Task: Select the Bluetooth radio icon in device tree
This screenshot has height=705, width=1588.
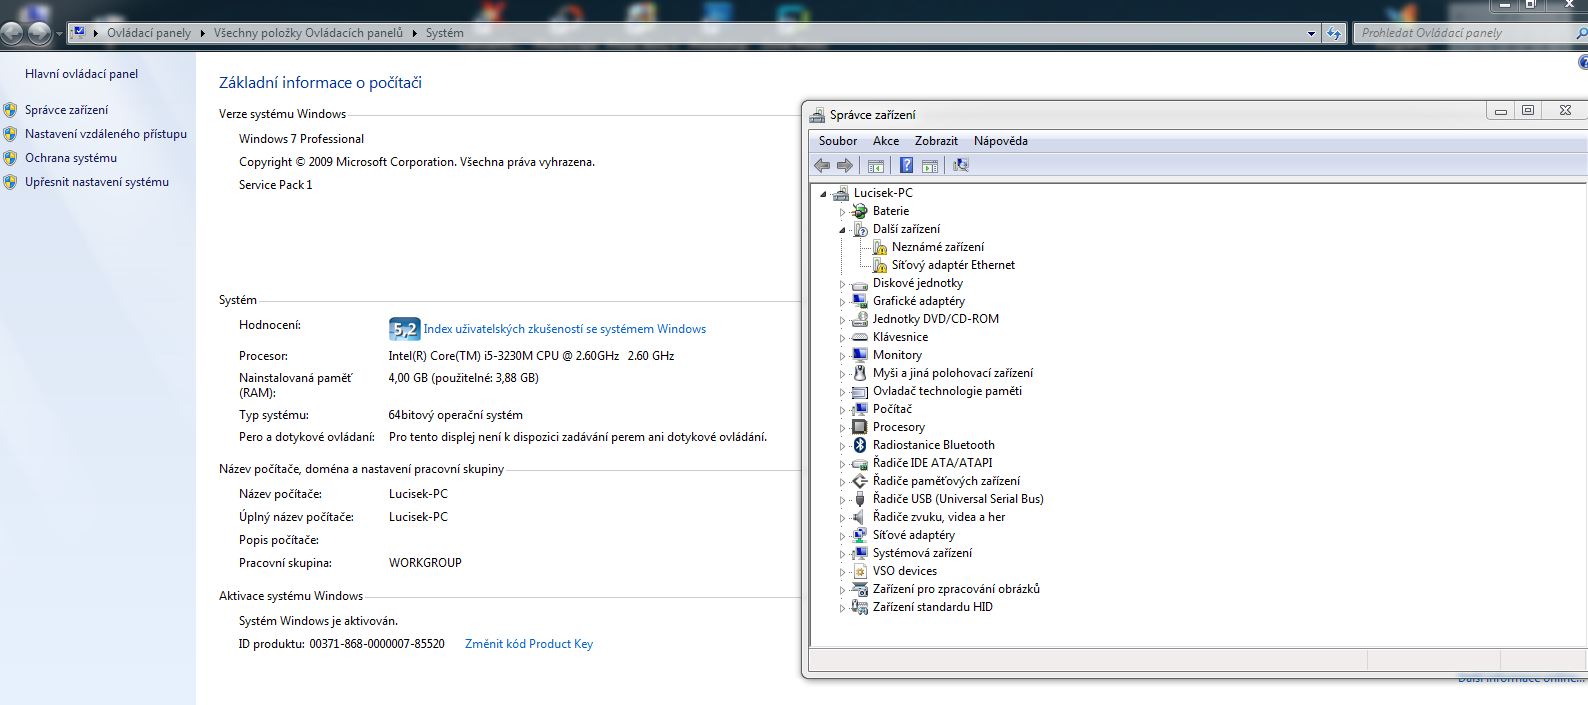Action: coord(859,445)
